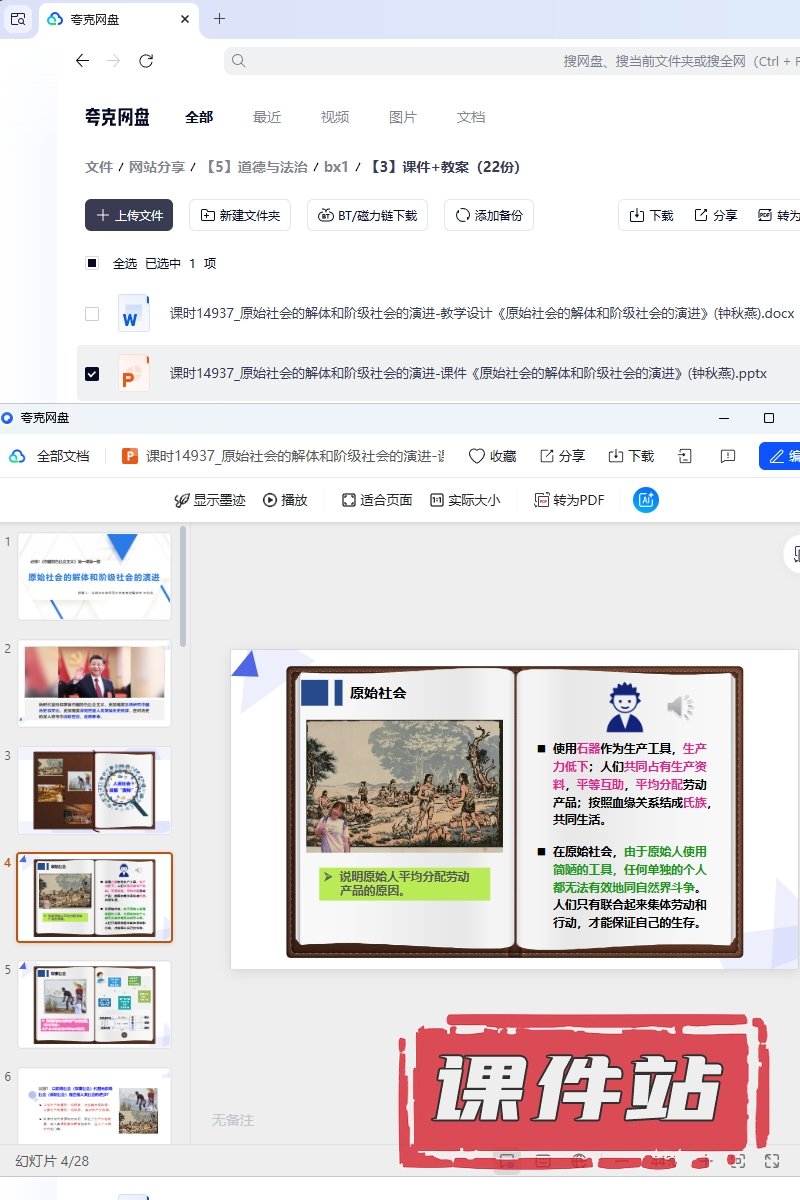Check the box beside the .docx file
This screenshot has height=1200, width=800.
92,313
